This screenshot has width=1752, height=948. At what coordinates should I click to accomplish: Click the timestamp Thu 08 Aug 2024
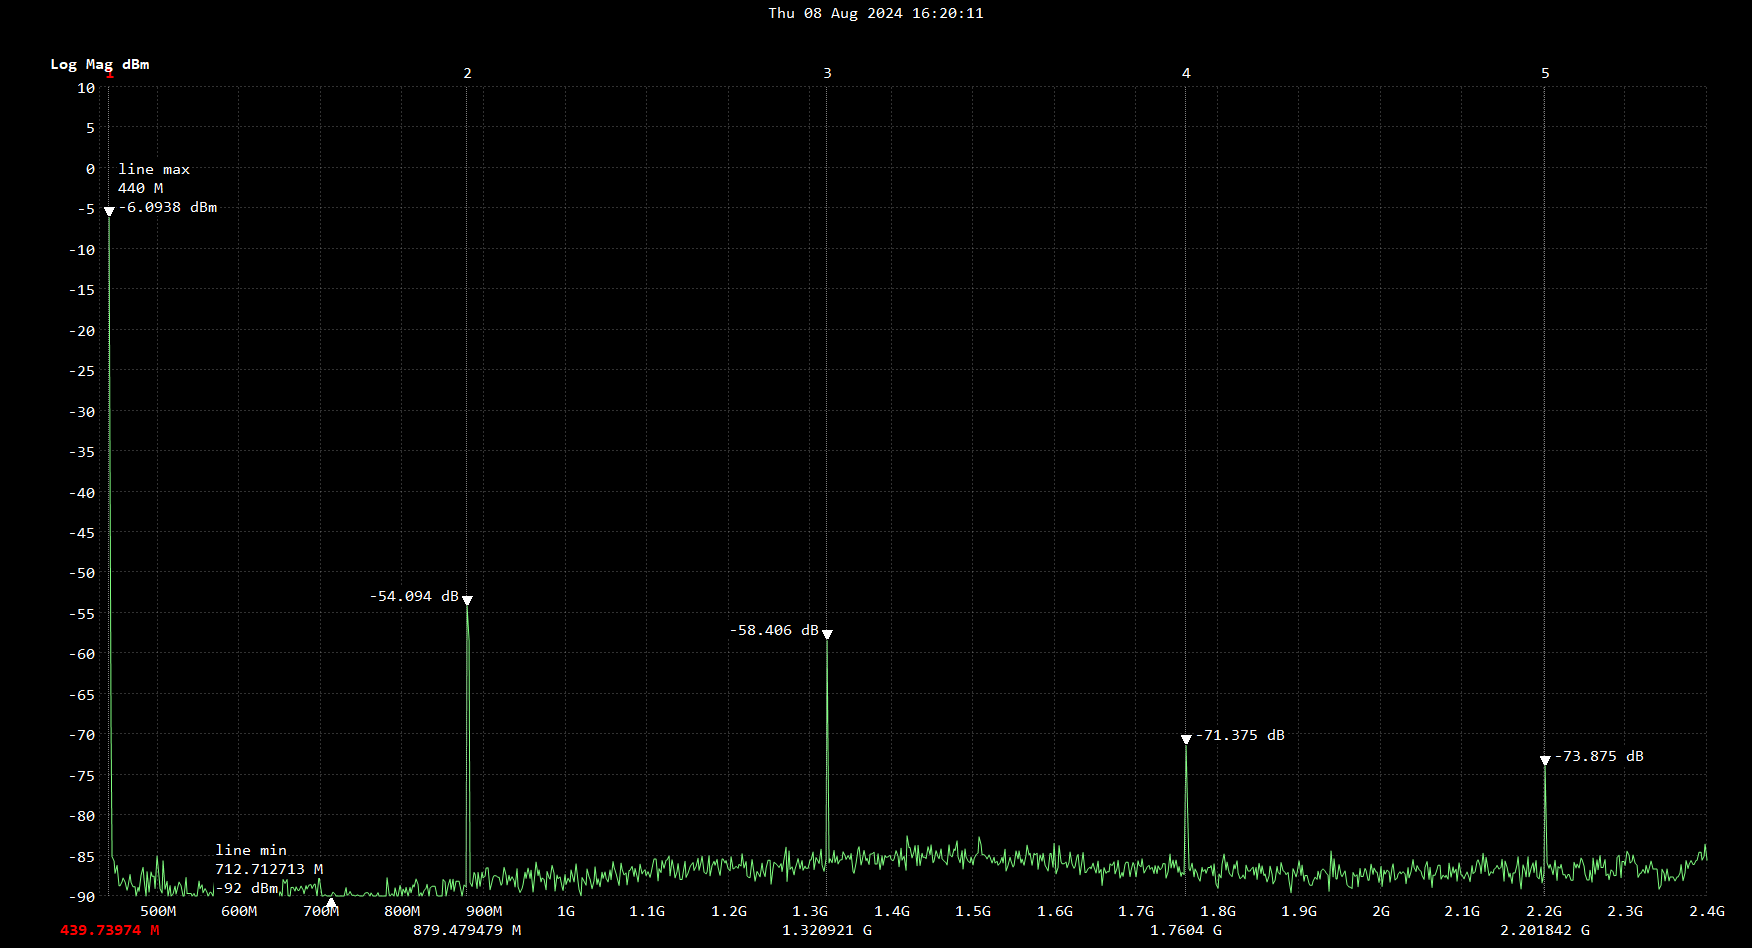(x=875, y=13)
